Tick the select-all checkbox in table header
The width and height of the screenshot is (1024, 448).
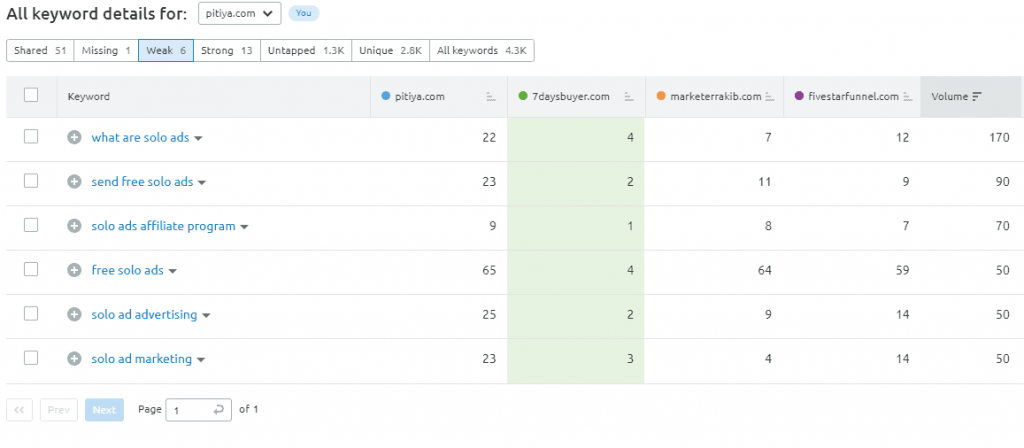[31, 95]
